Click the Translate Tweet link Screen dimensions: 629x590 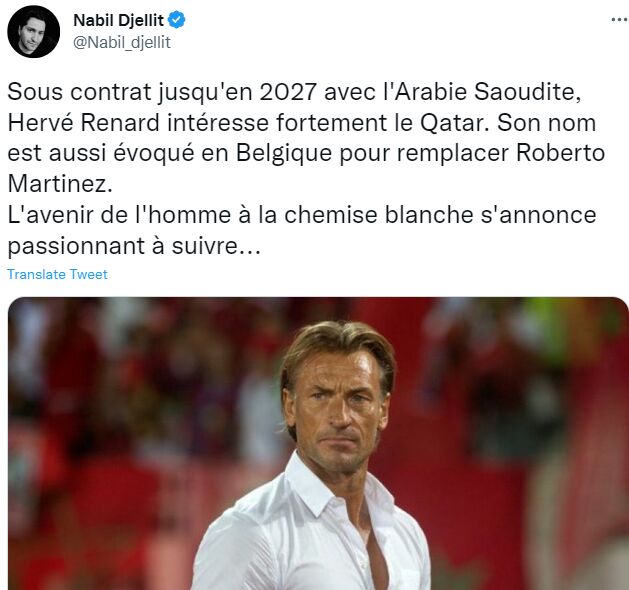[57, 274]
